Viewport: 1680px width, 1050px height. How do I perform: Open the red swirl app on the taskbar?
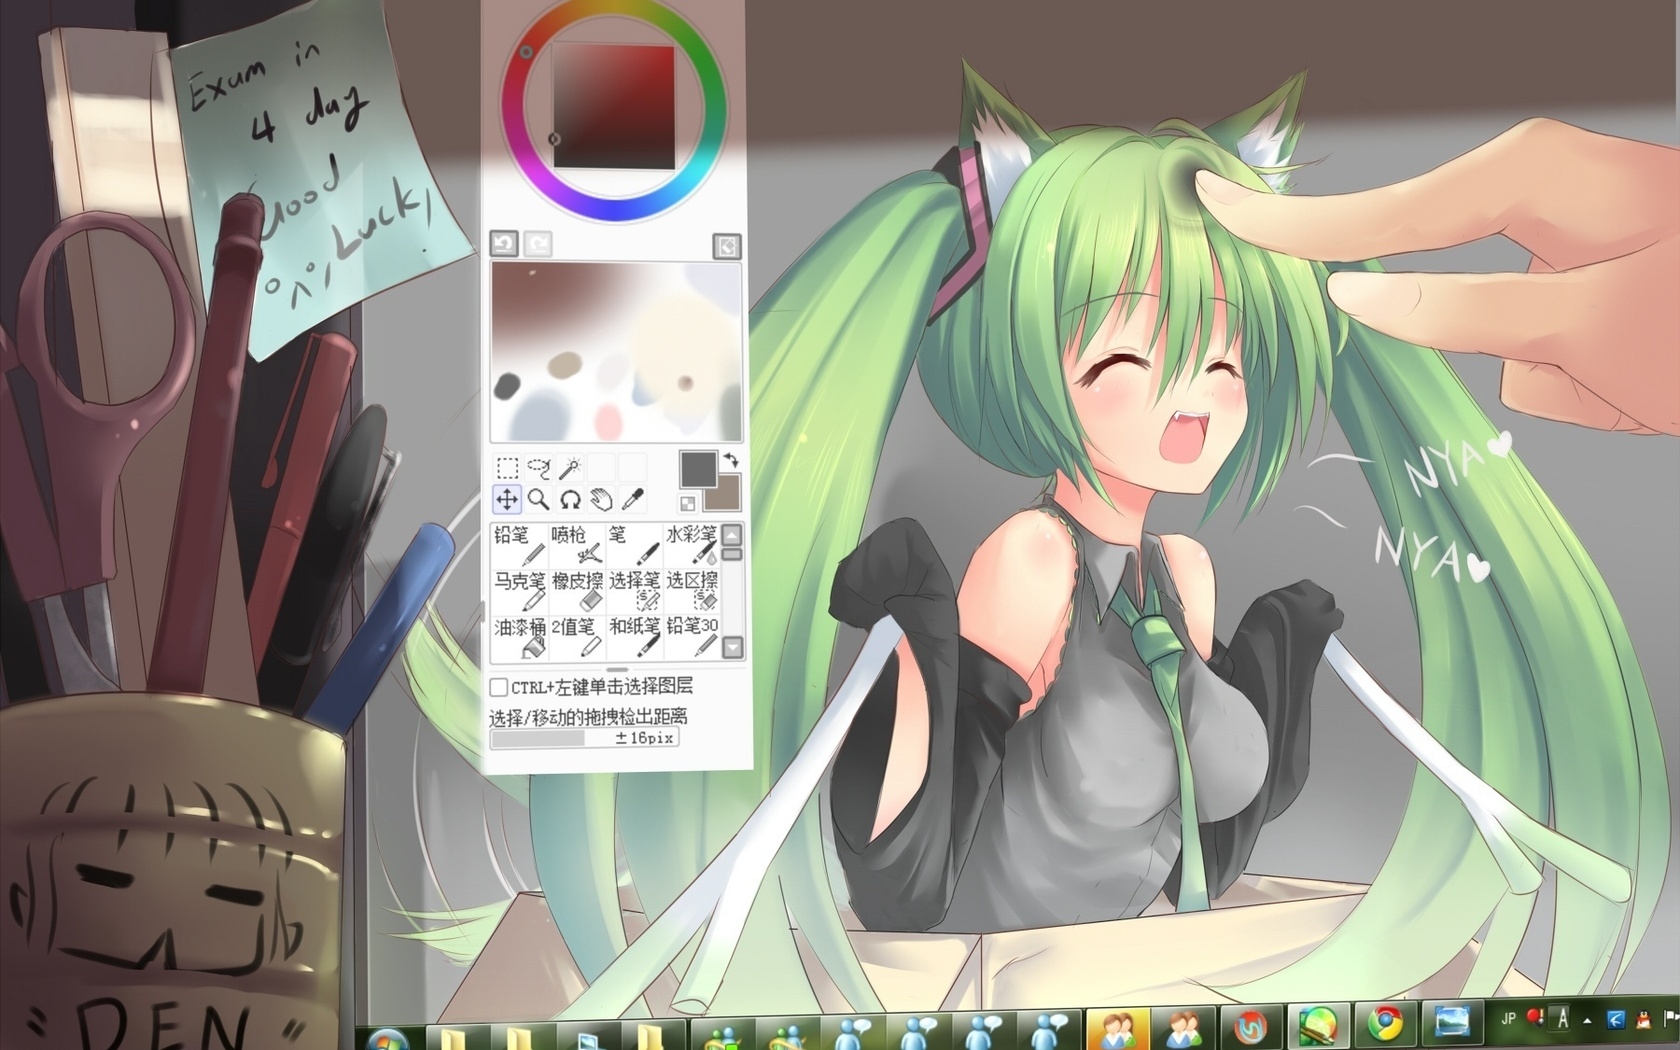pos(1250,1026)
